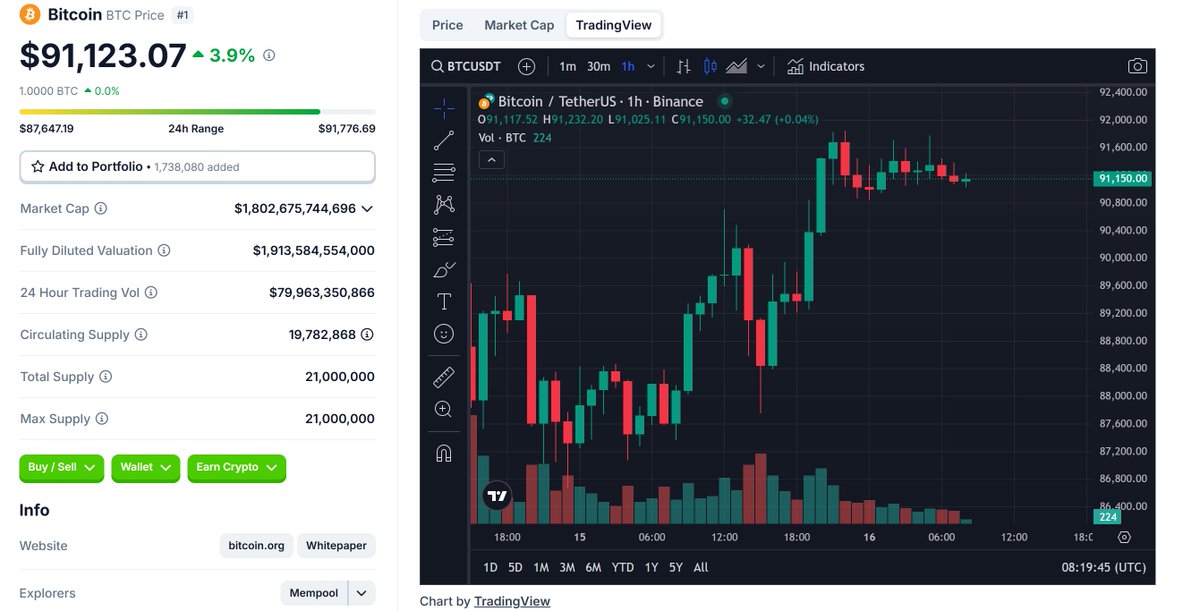Open the TradingView logo on chart

click(497, 495)
